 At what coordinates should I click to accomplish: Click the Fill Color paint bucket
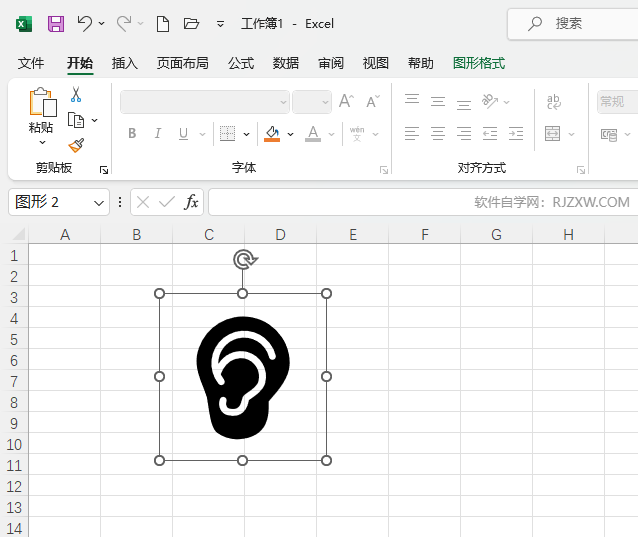click(x=272, y=133)
